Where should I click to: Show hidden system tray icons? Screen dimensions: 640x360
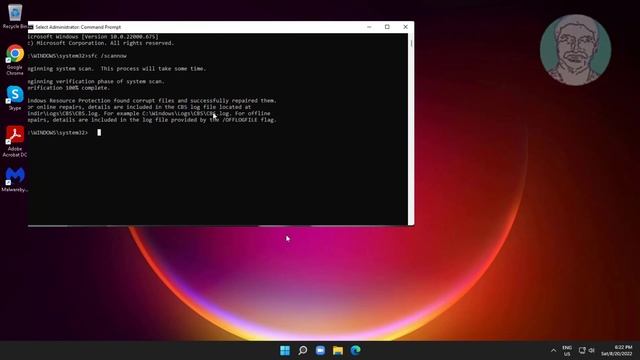coord(553,351)
